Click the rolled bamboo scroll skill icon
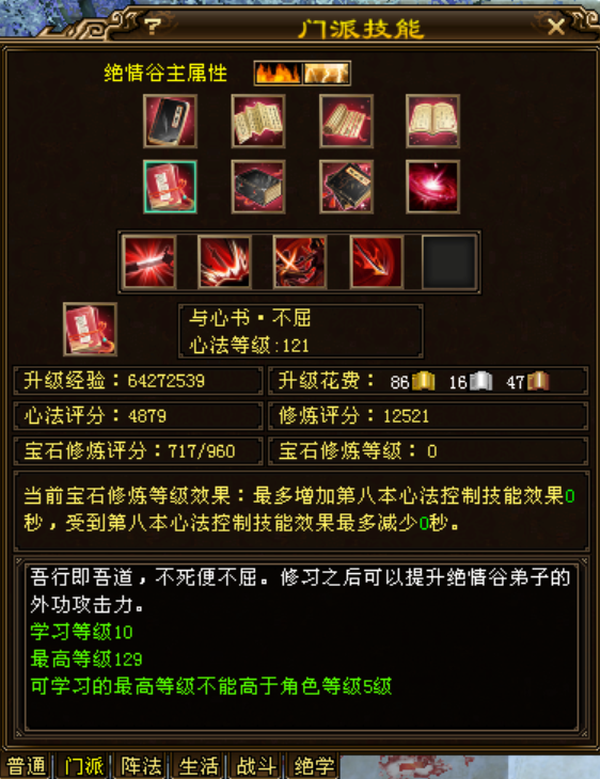This screenshot has width=600, height=779. point(346,121)
